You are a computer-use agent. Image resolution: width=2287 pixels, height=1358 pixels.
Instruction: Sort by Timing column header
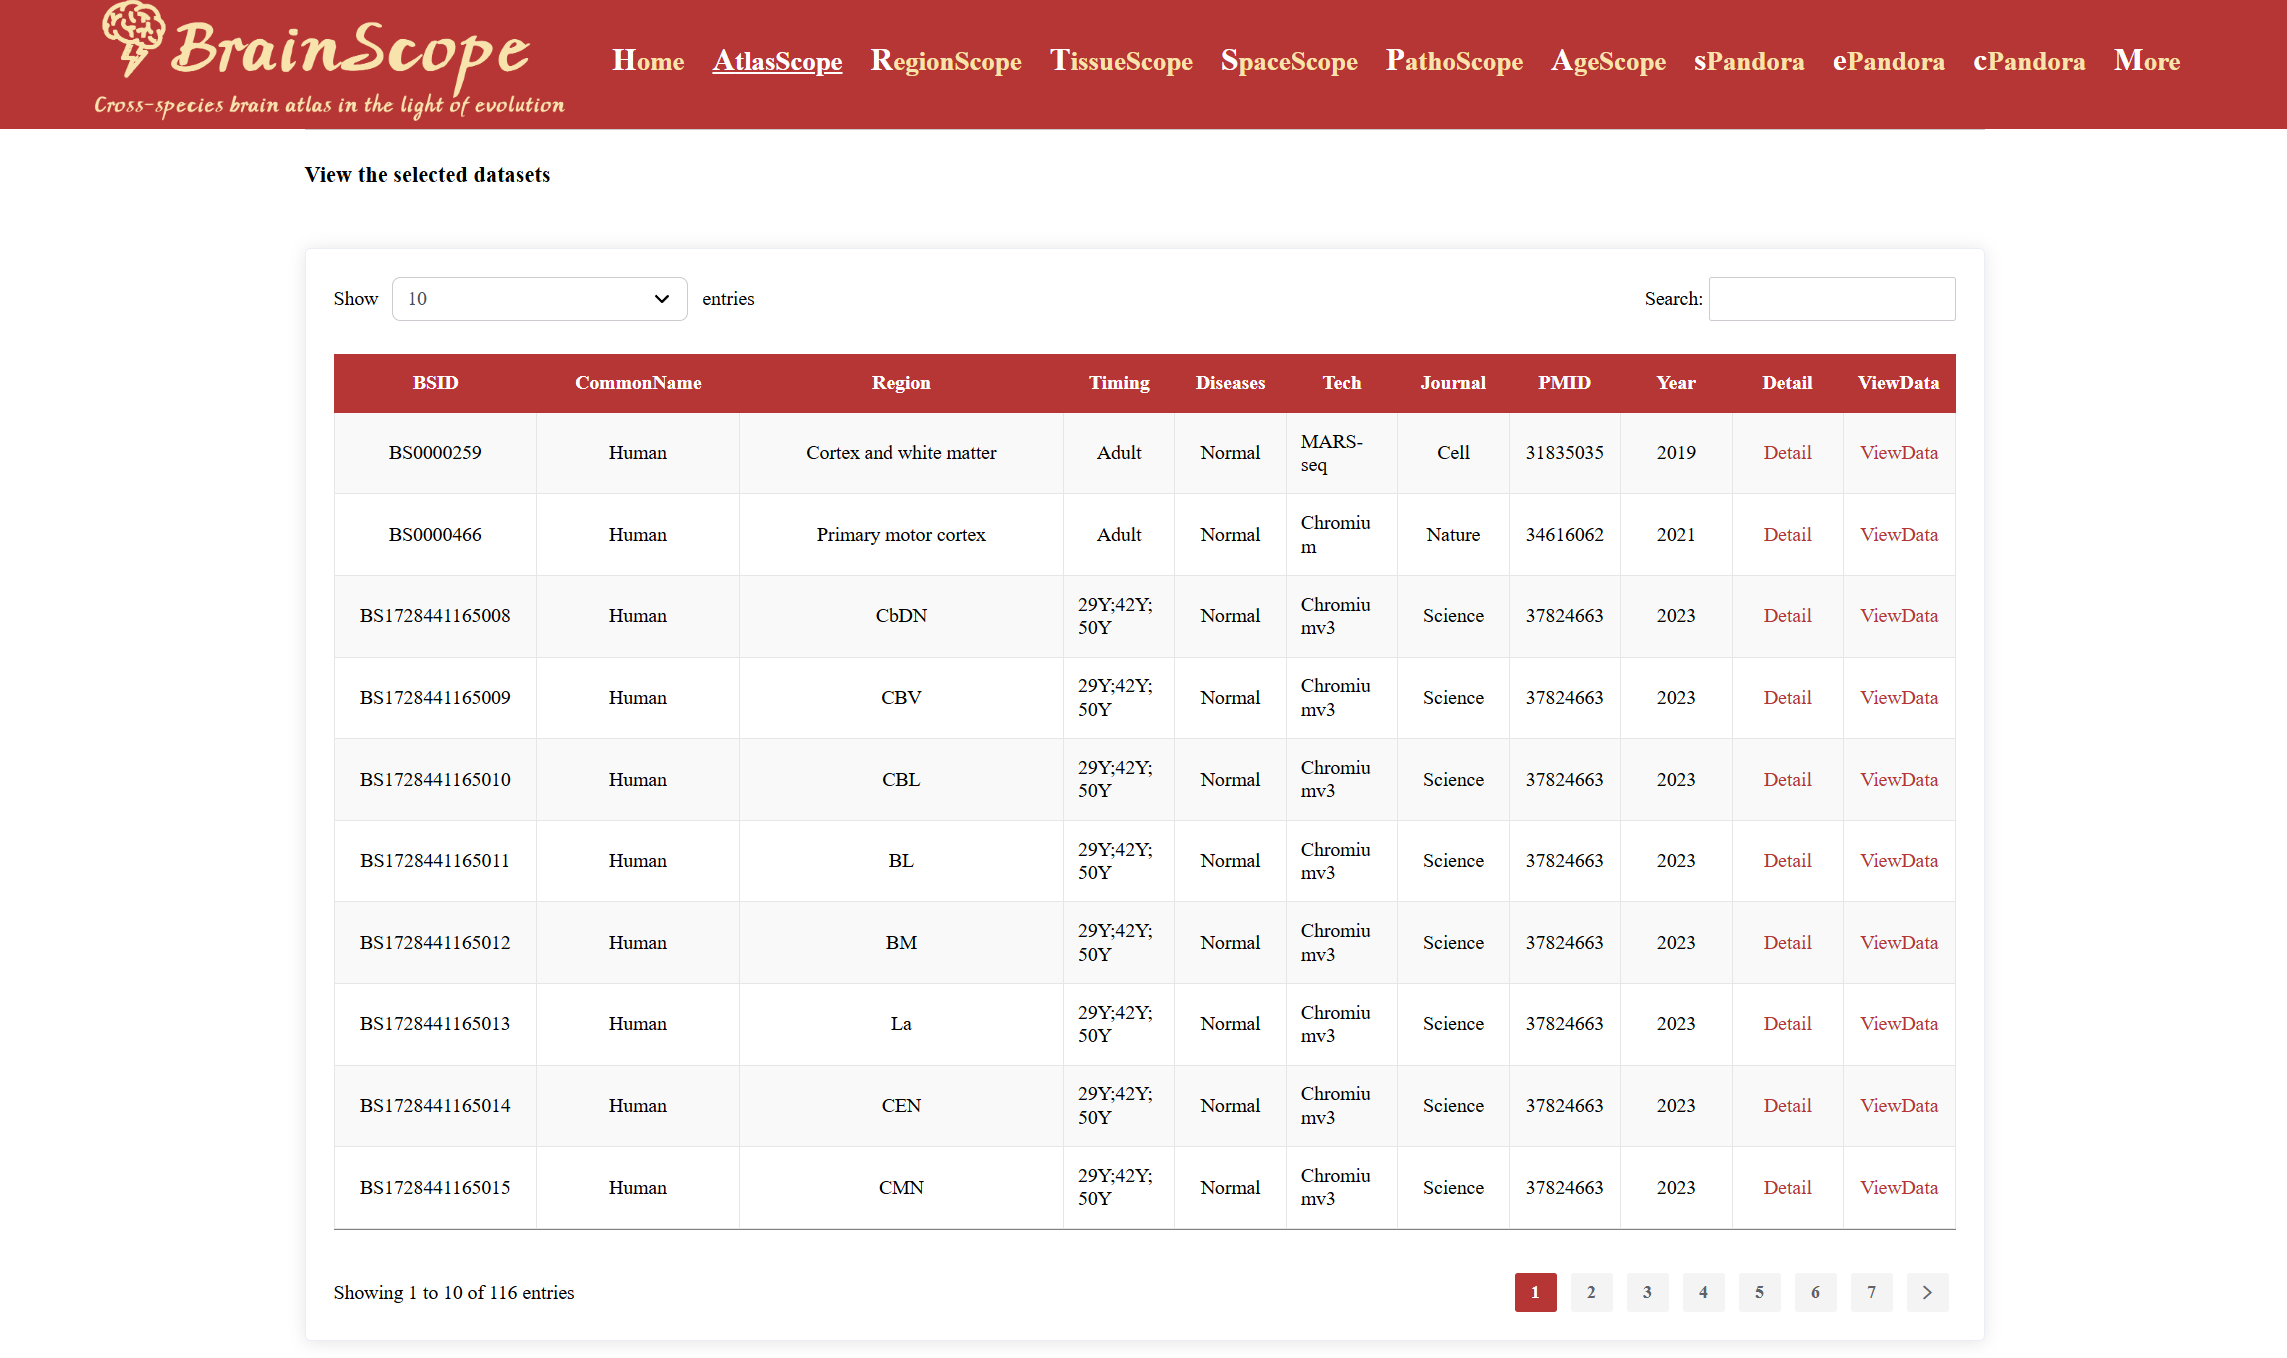point(1119,383)
